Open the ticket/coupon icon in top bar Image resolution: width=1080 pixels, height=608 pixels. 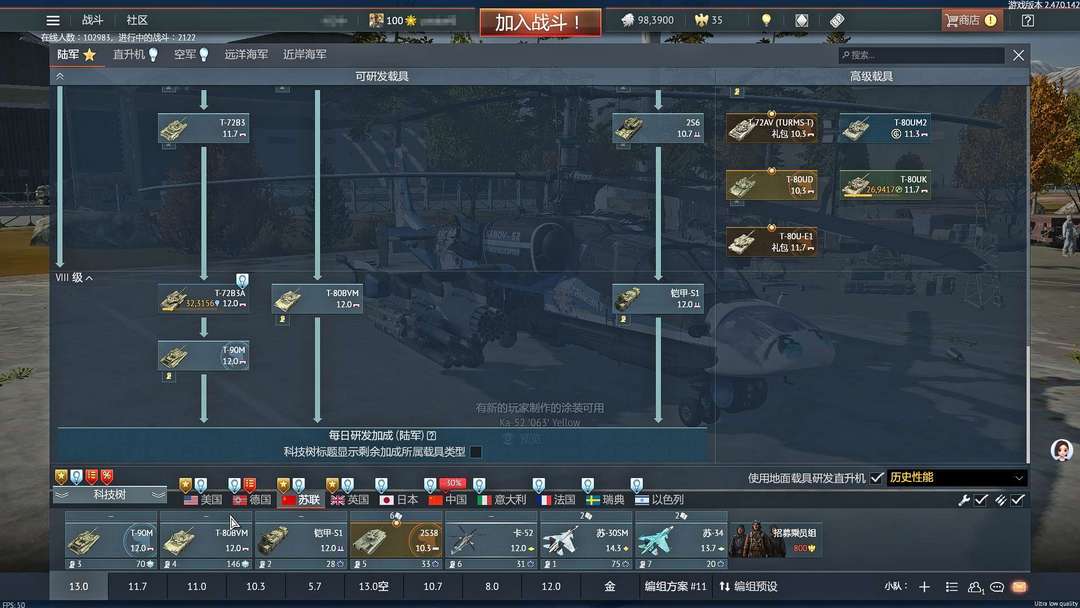tap(837, 21)
